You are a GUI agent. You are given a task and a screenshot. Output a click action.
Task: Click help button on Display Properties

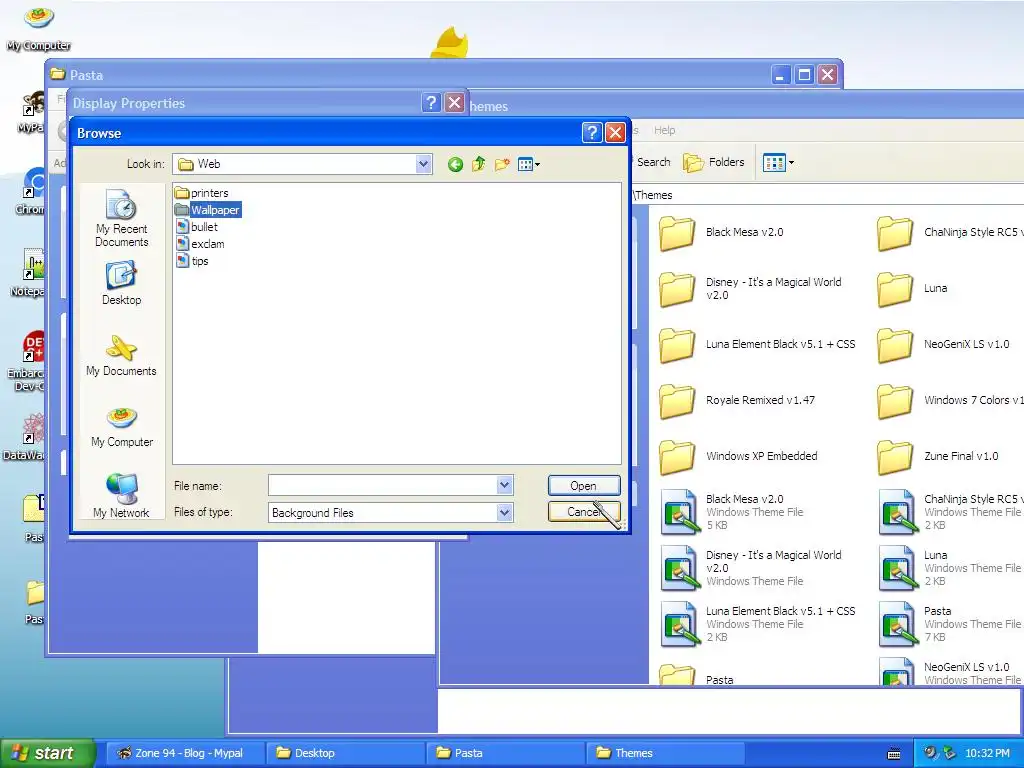tap(431, 103)
